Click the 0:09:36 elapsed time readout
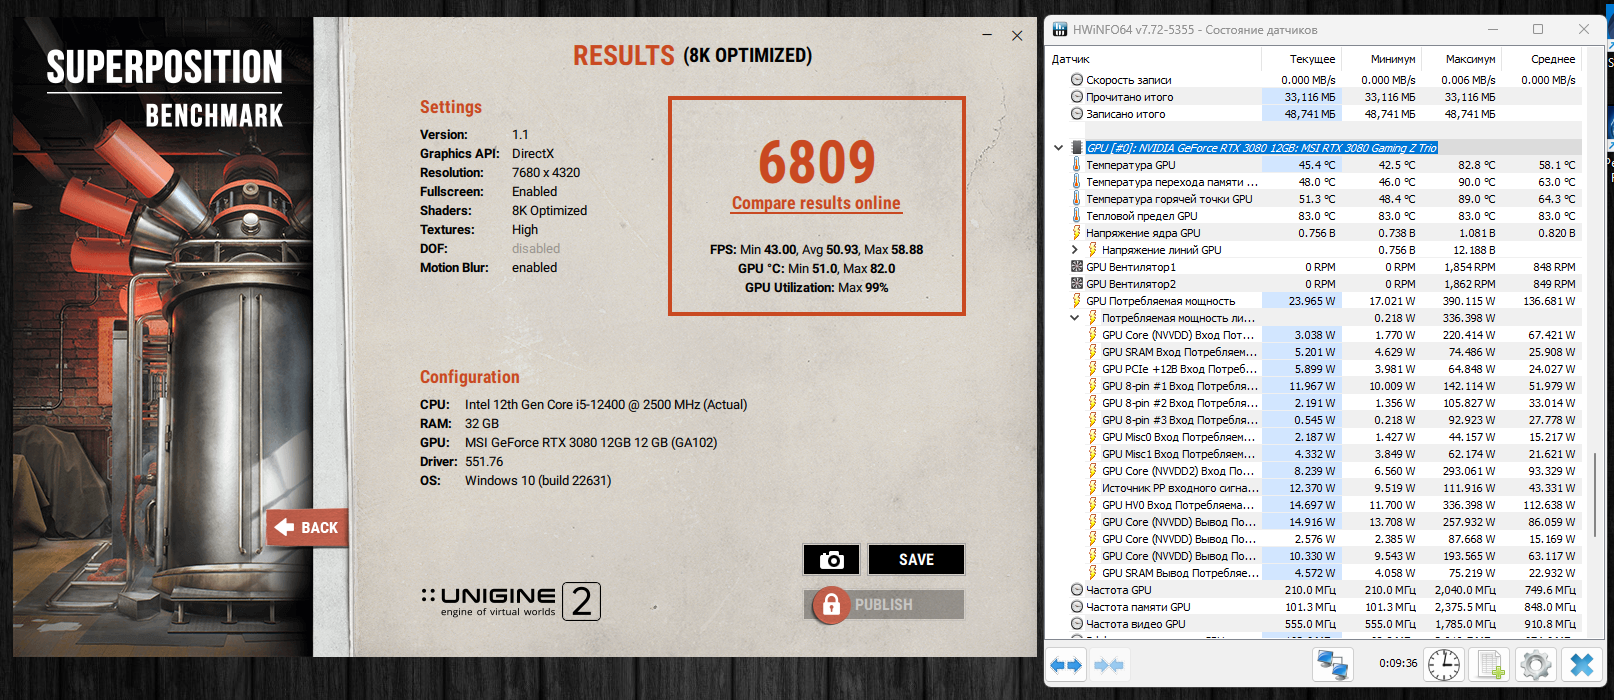 1398,663
